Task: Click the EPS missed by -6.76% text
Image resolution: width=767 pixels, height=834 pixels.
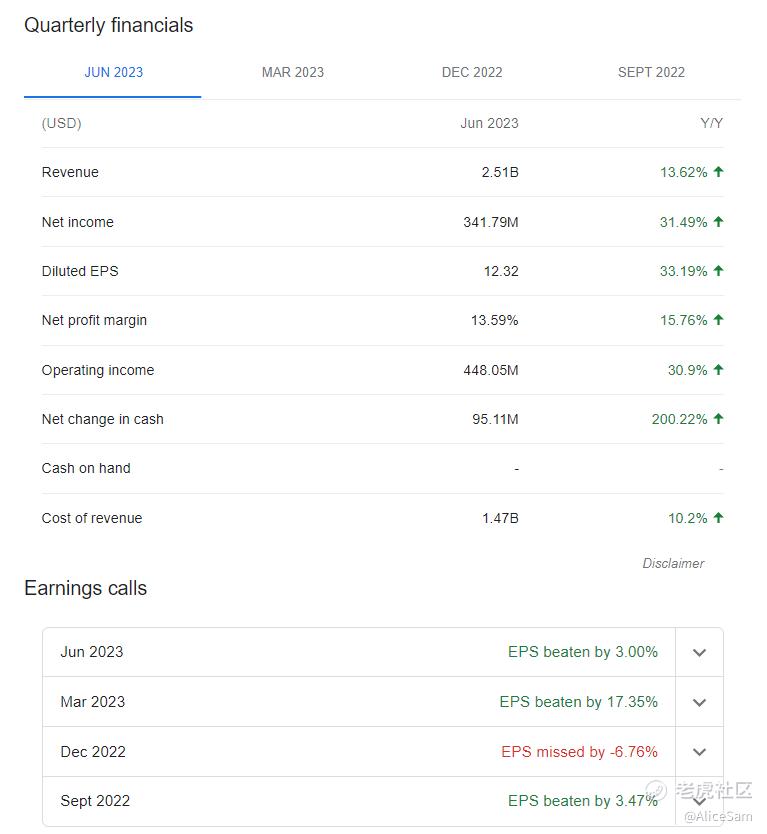Action: click(x=579, y=752)
